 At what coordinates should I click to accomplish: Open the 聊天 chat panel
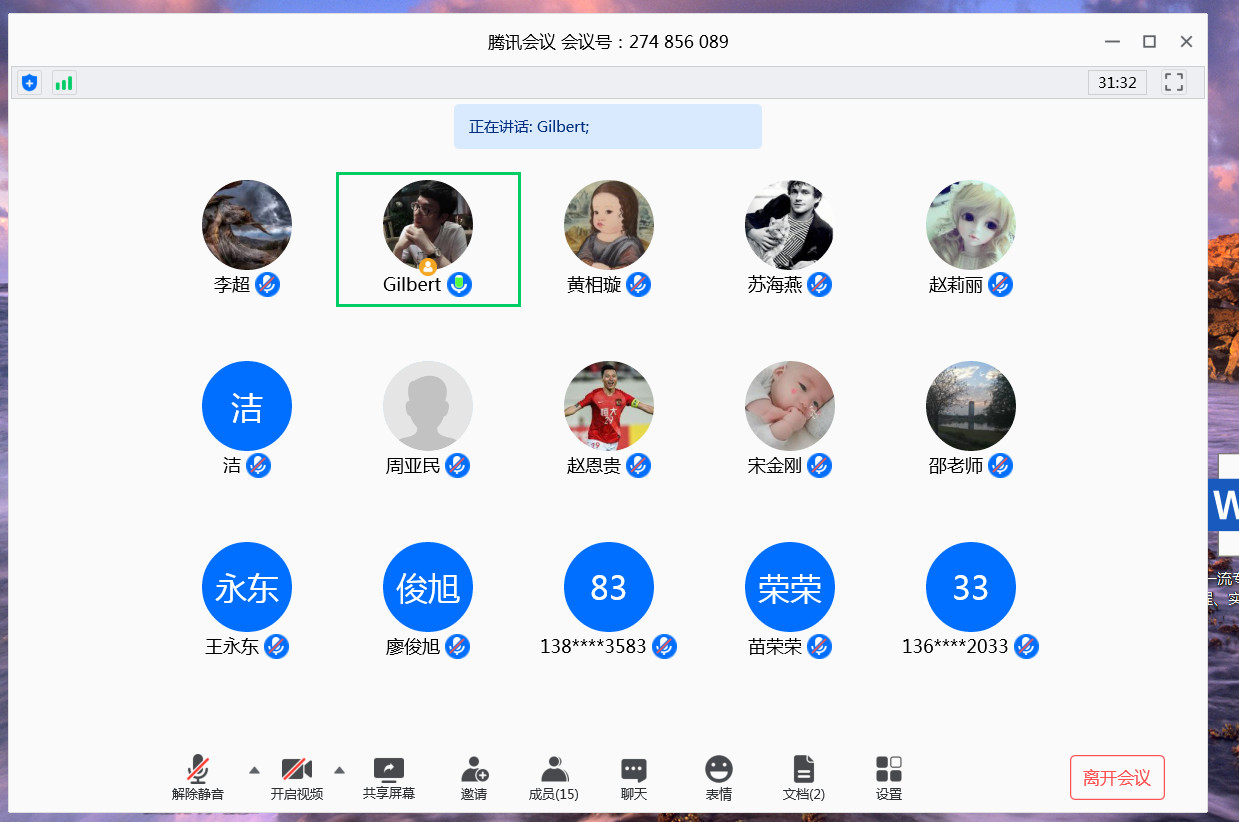click(x=633, y=778)
